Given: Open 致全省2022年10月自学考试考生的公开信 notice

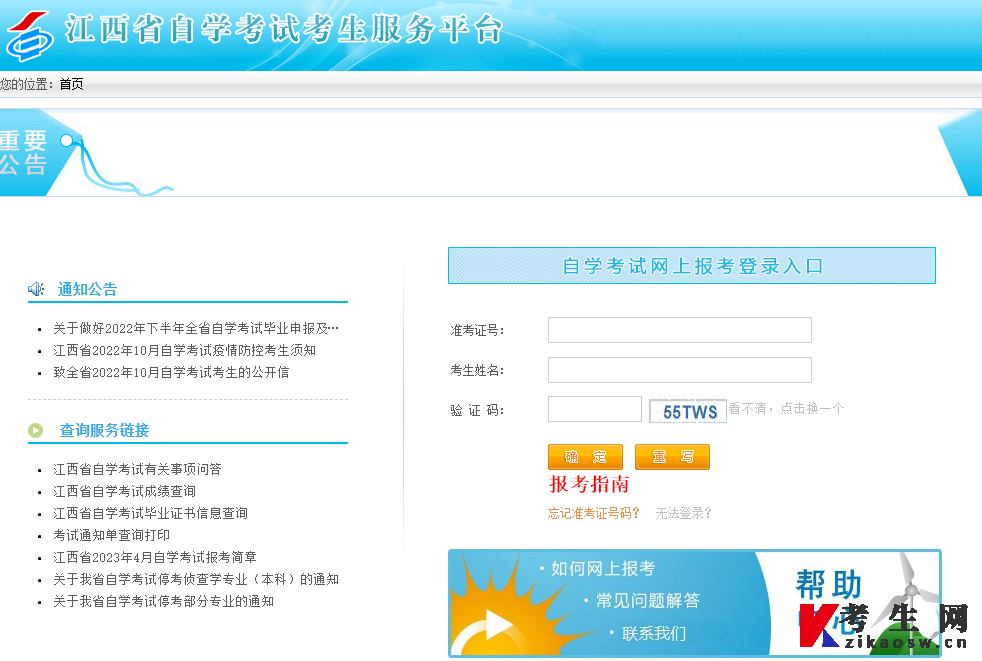Looking at the screenshot, I should coord(171,372).
